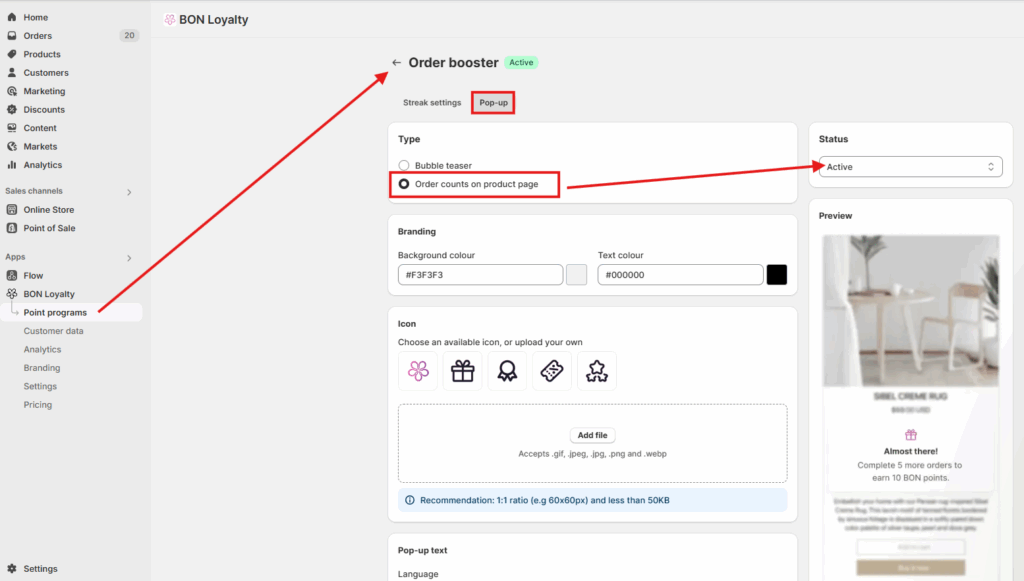The height and width of the screenshot is (581, 1024).
Task: Click the black text colour swatch
Action: point(777,275)
